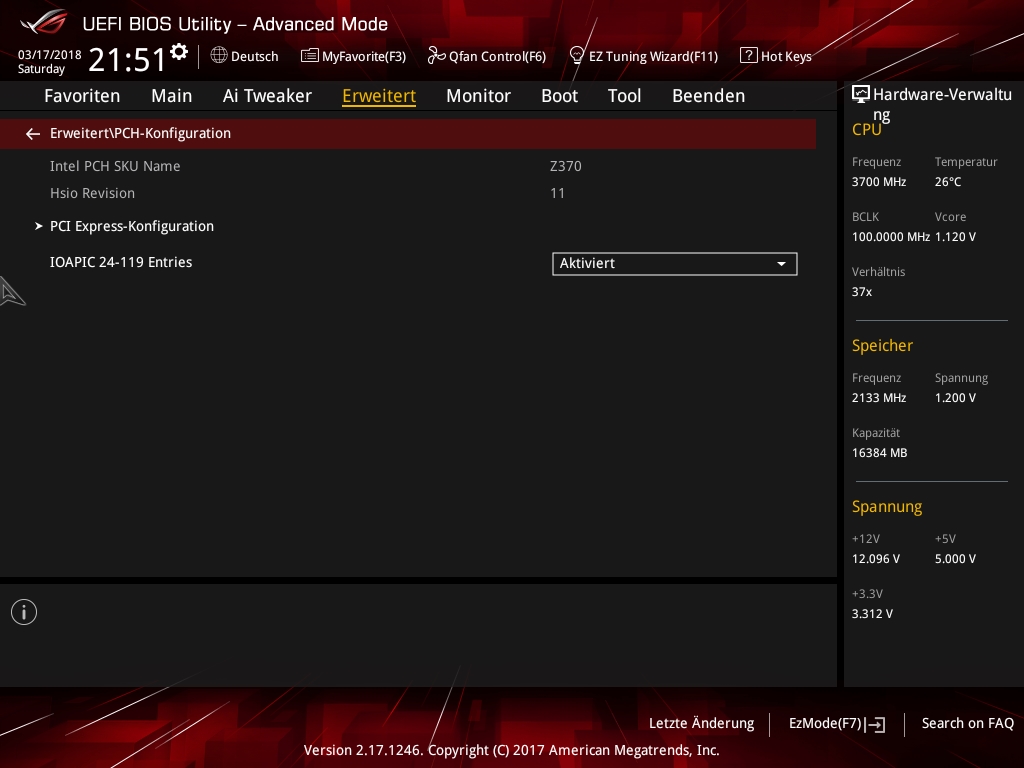Click the date 03/17/2018

click(50, 55)
